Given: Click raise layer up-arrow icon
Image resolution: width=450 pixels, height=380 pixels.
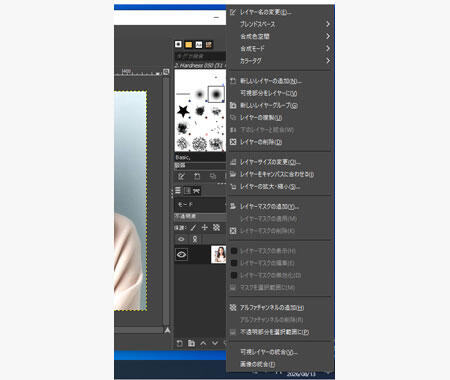Looking at the screenshot, I should tap(203, 343).
